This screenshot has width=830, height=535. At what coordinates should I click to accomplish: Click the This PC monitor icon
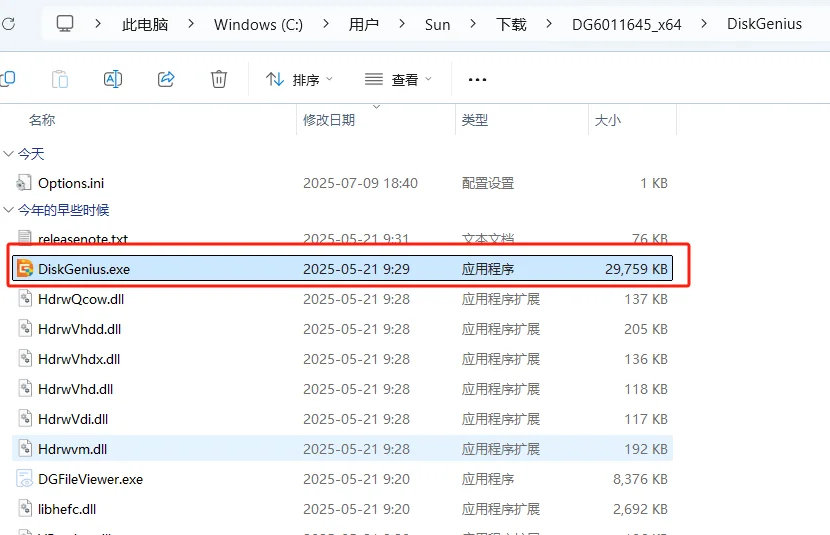point(65,24)
